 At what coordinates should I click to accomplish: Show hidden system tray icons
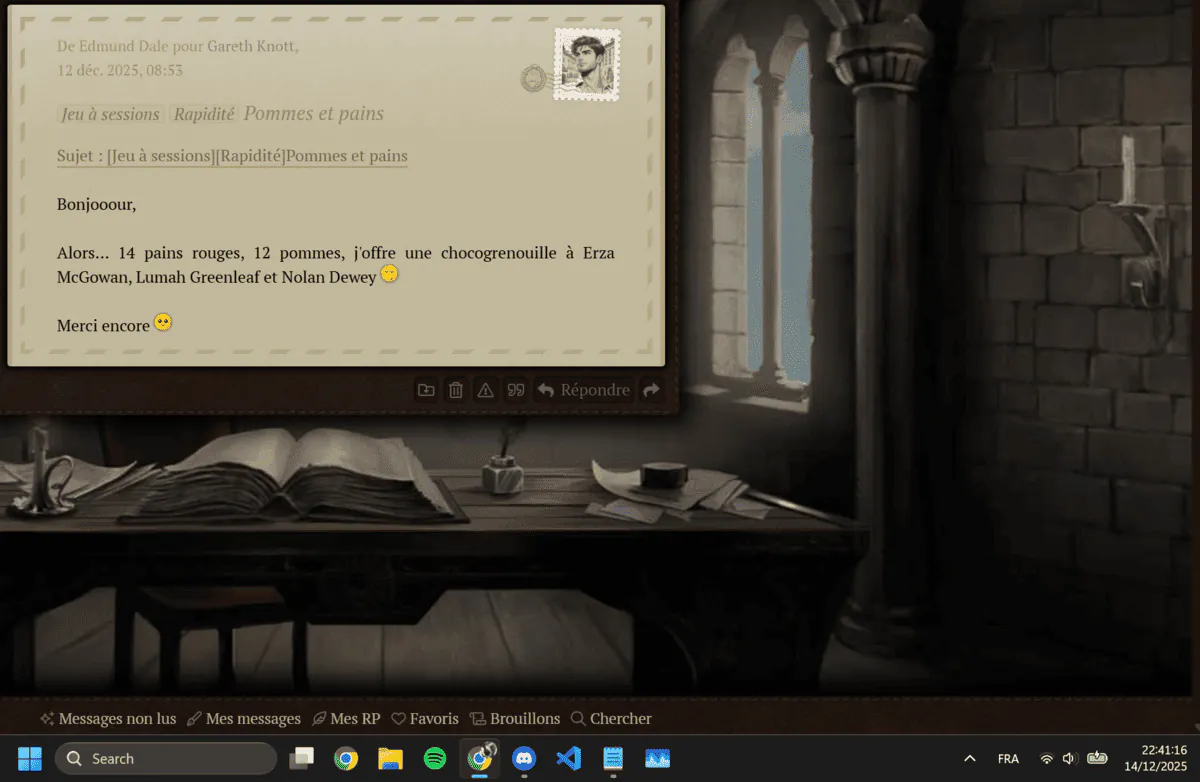coord(969,759)
